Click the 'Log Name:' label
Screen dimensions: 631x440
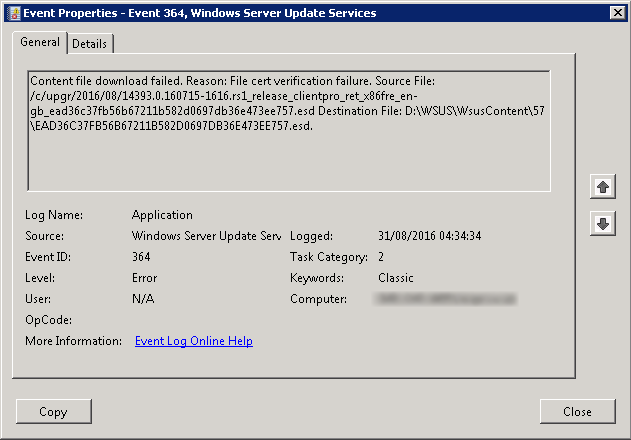coord(54,215)
